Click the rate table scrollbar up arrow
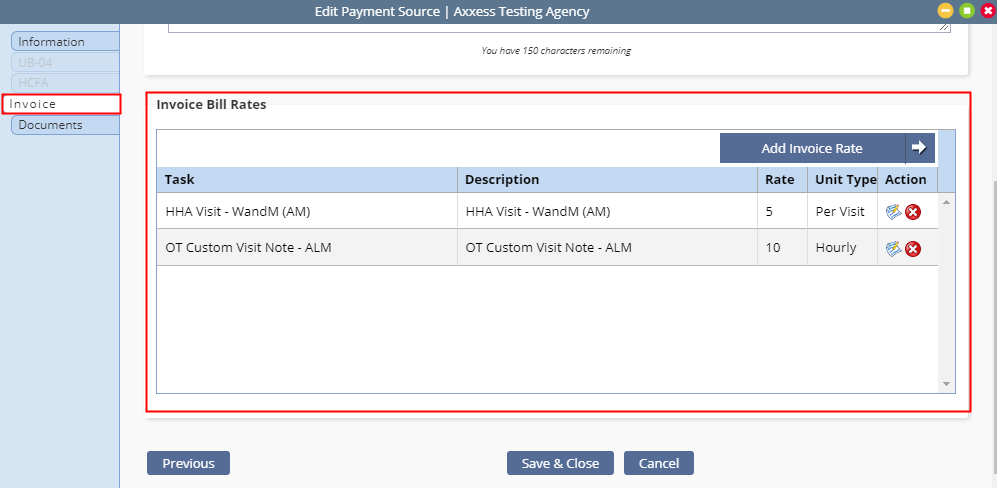 [946, 202]
